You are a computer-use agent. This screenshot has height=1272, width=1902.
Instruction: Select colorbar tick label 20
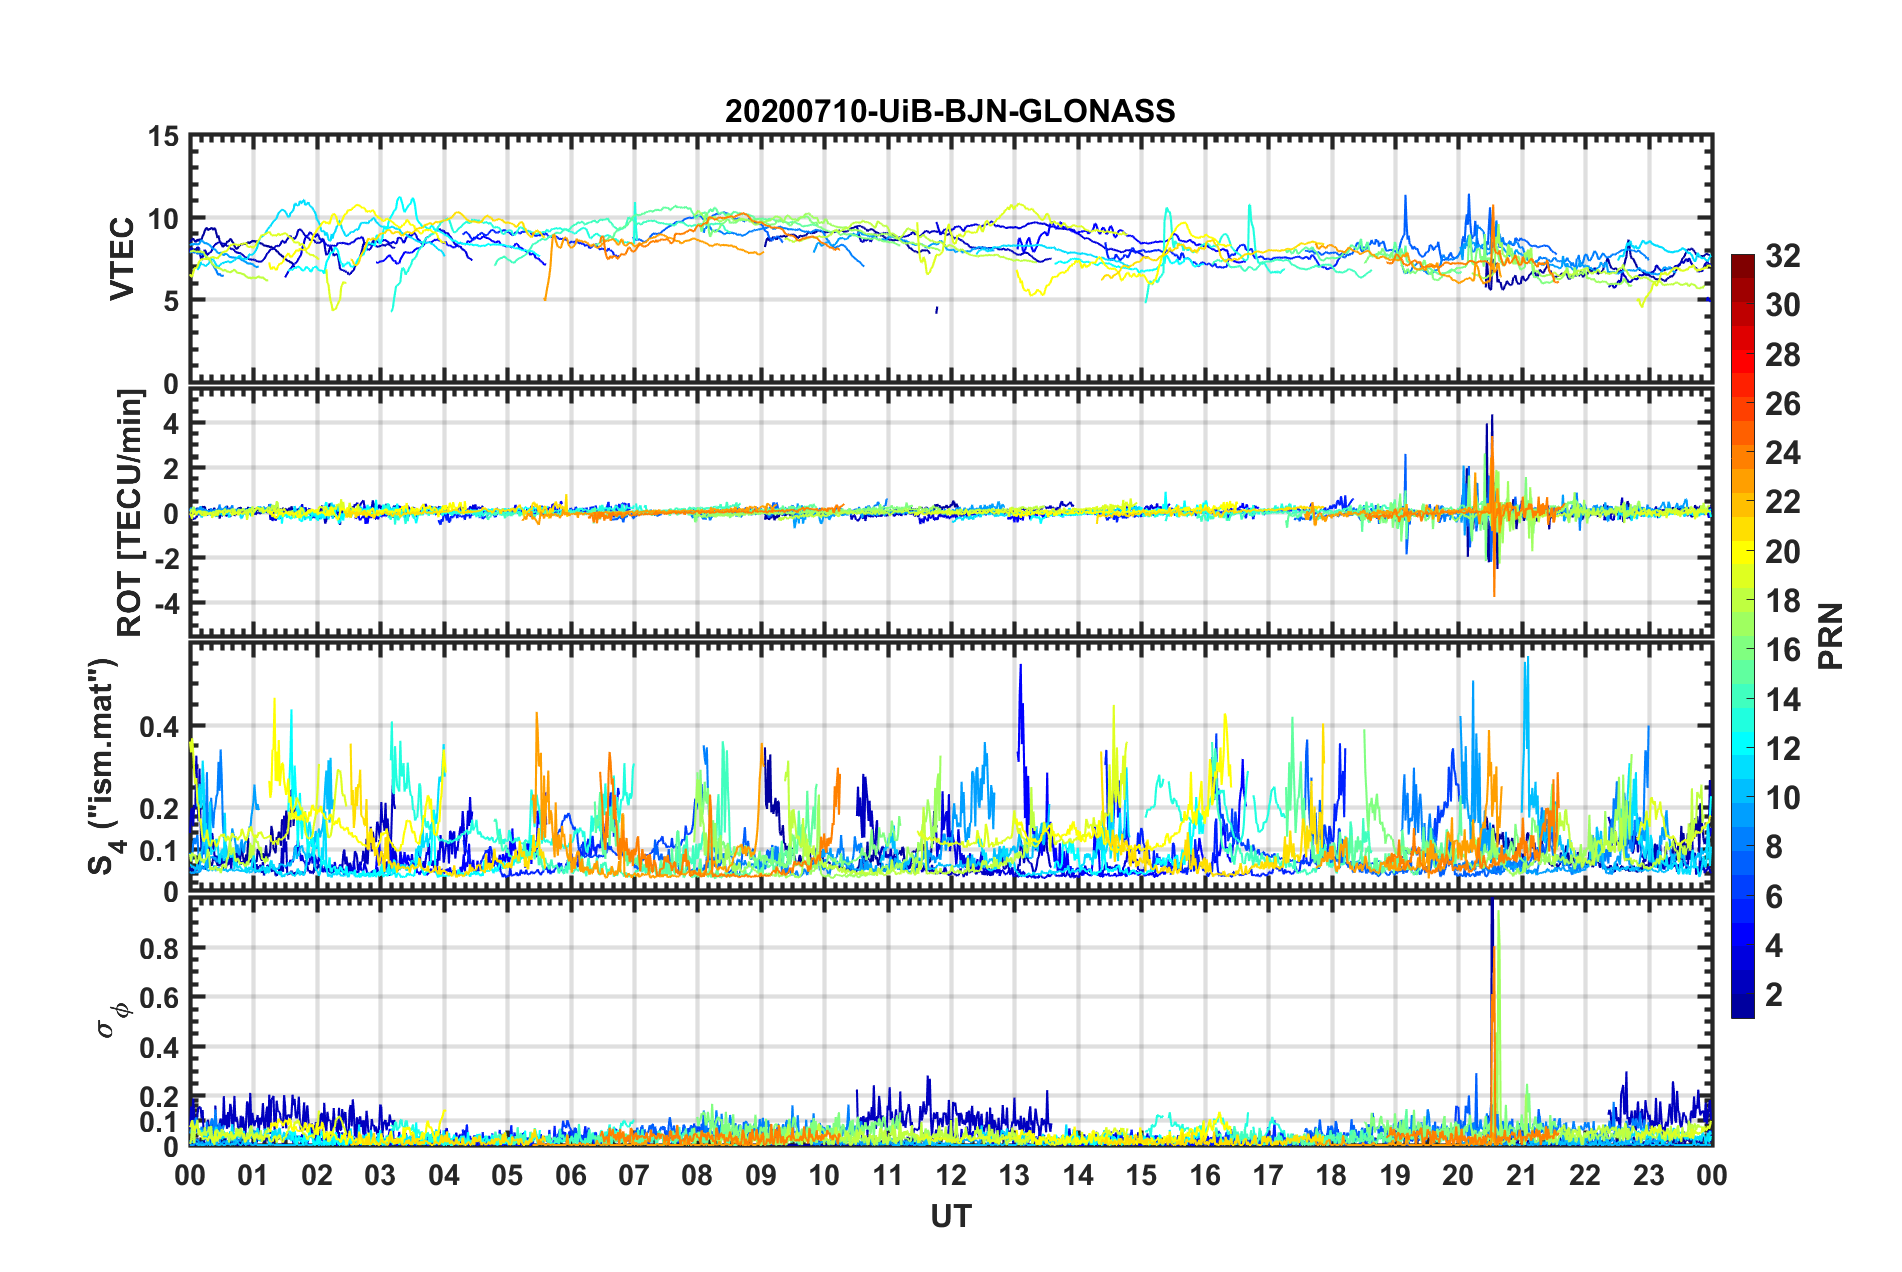coord(1782,551)
